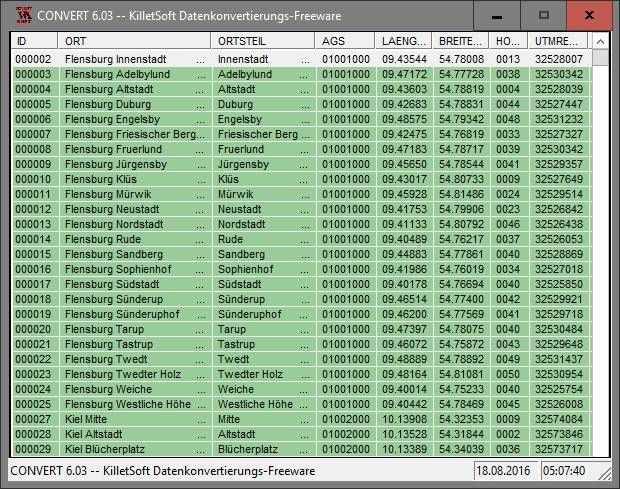Click the window resize grip in status bar
This screenshot has height=489, width=620.
click(605, 474)
